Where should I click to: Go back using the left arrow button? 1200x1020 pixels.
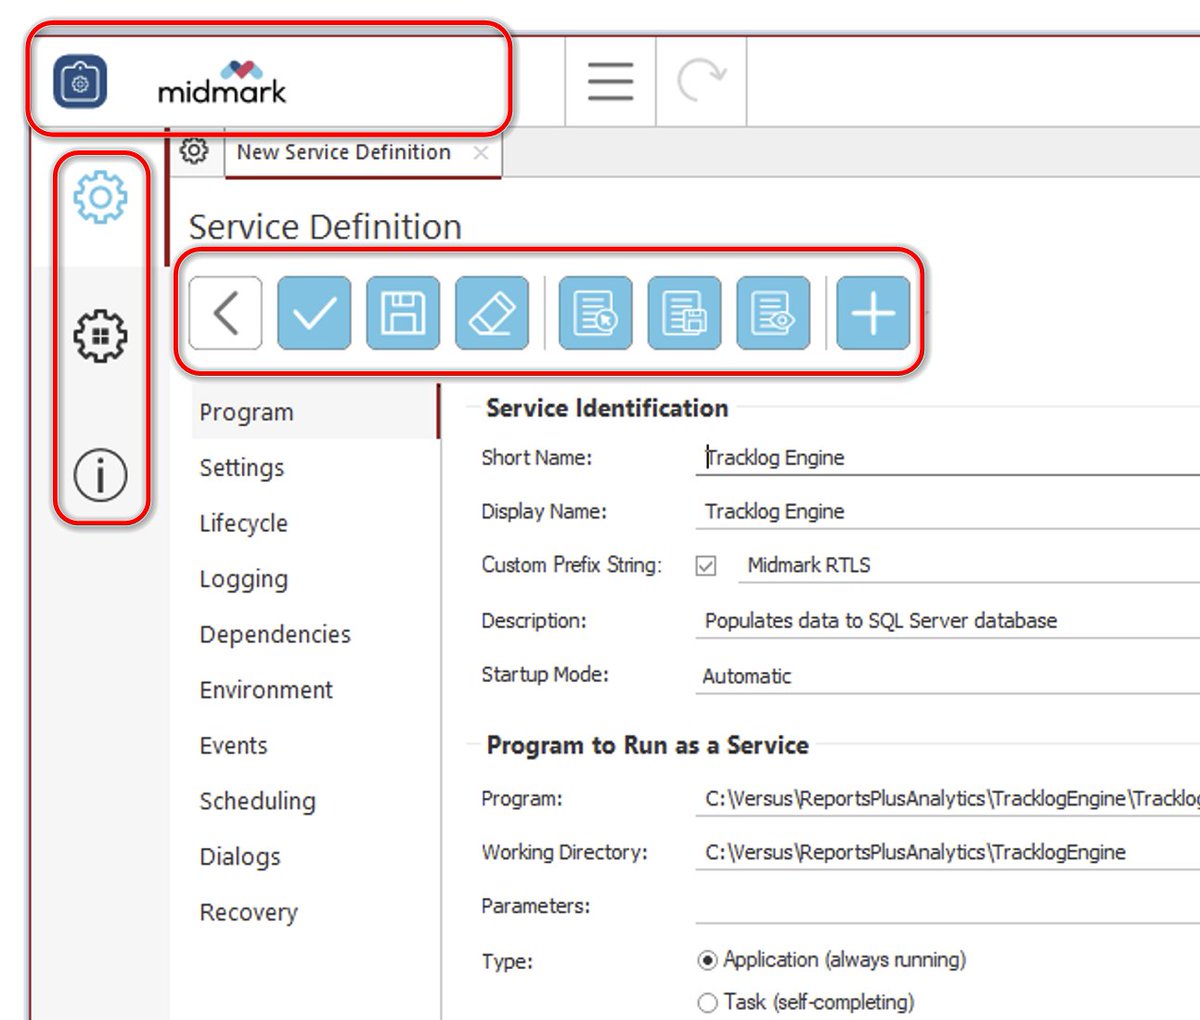pos(224,313)
